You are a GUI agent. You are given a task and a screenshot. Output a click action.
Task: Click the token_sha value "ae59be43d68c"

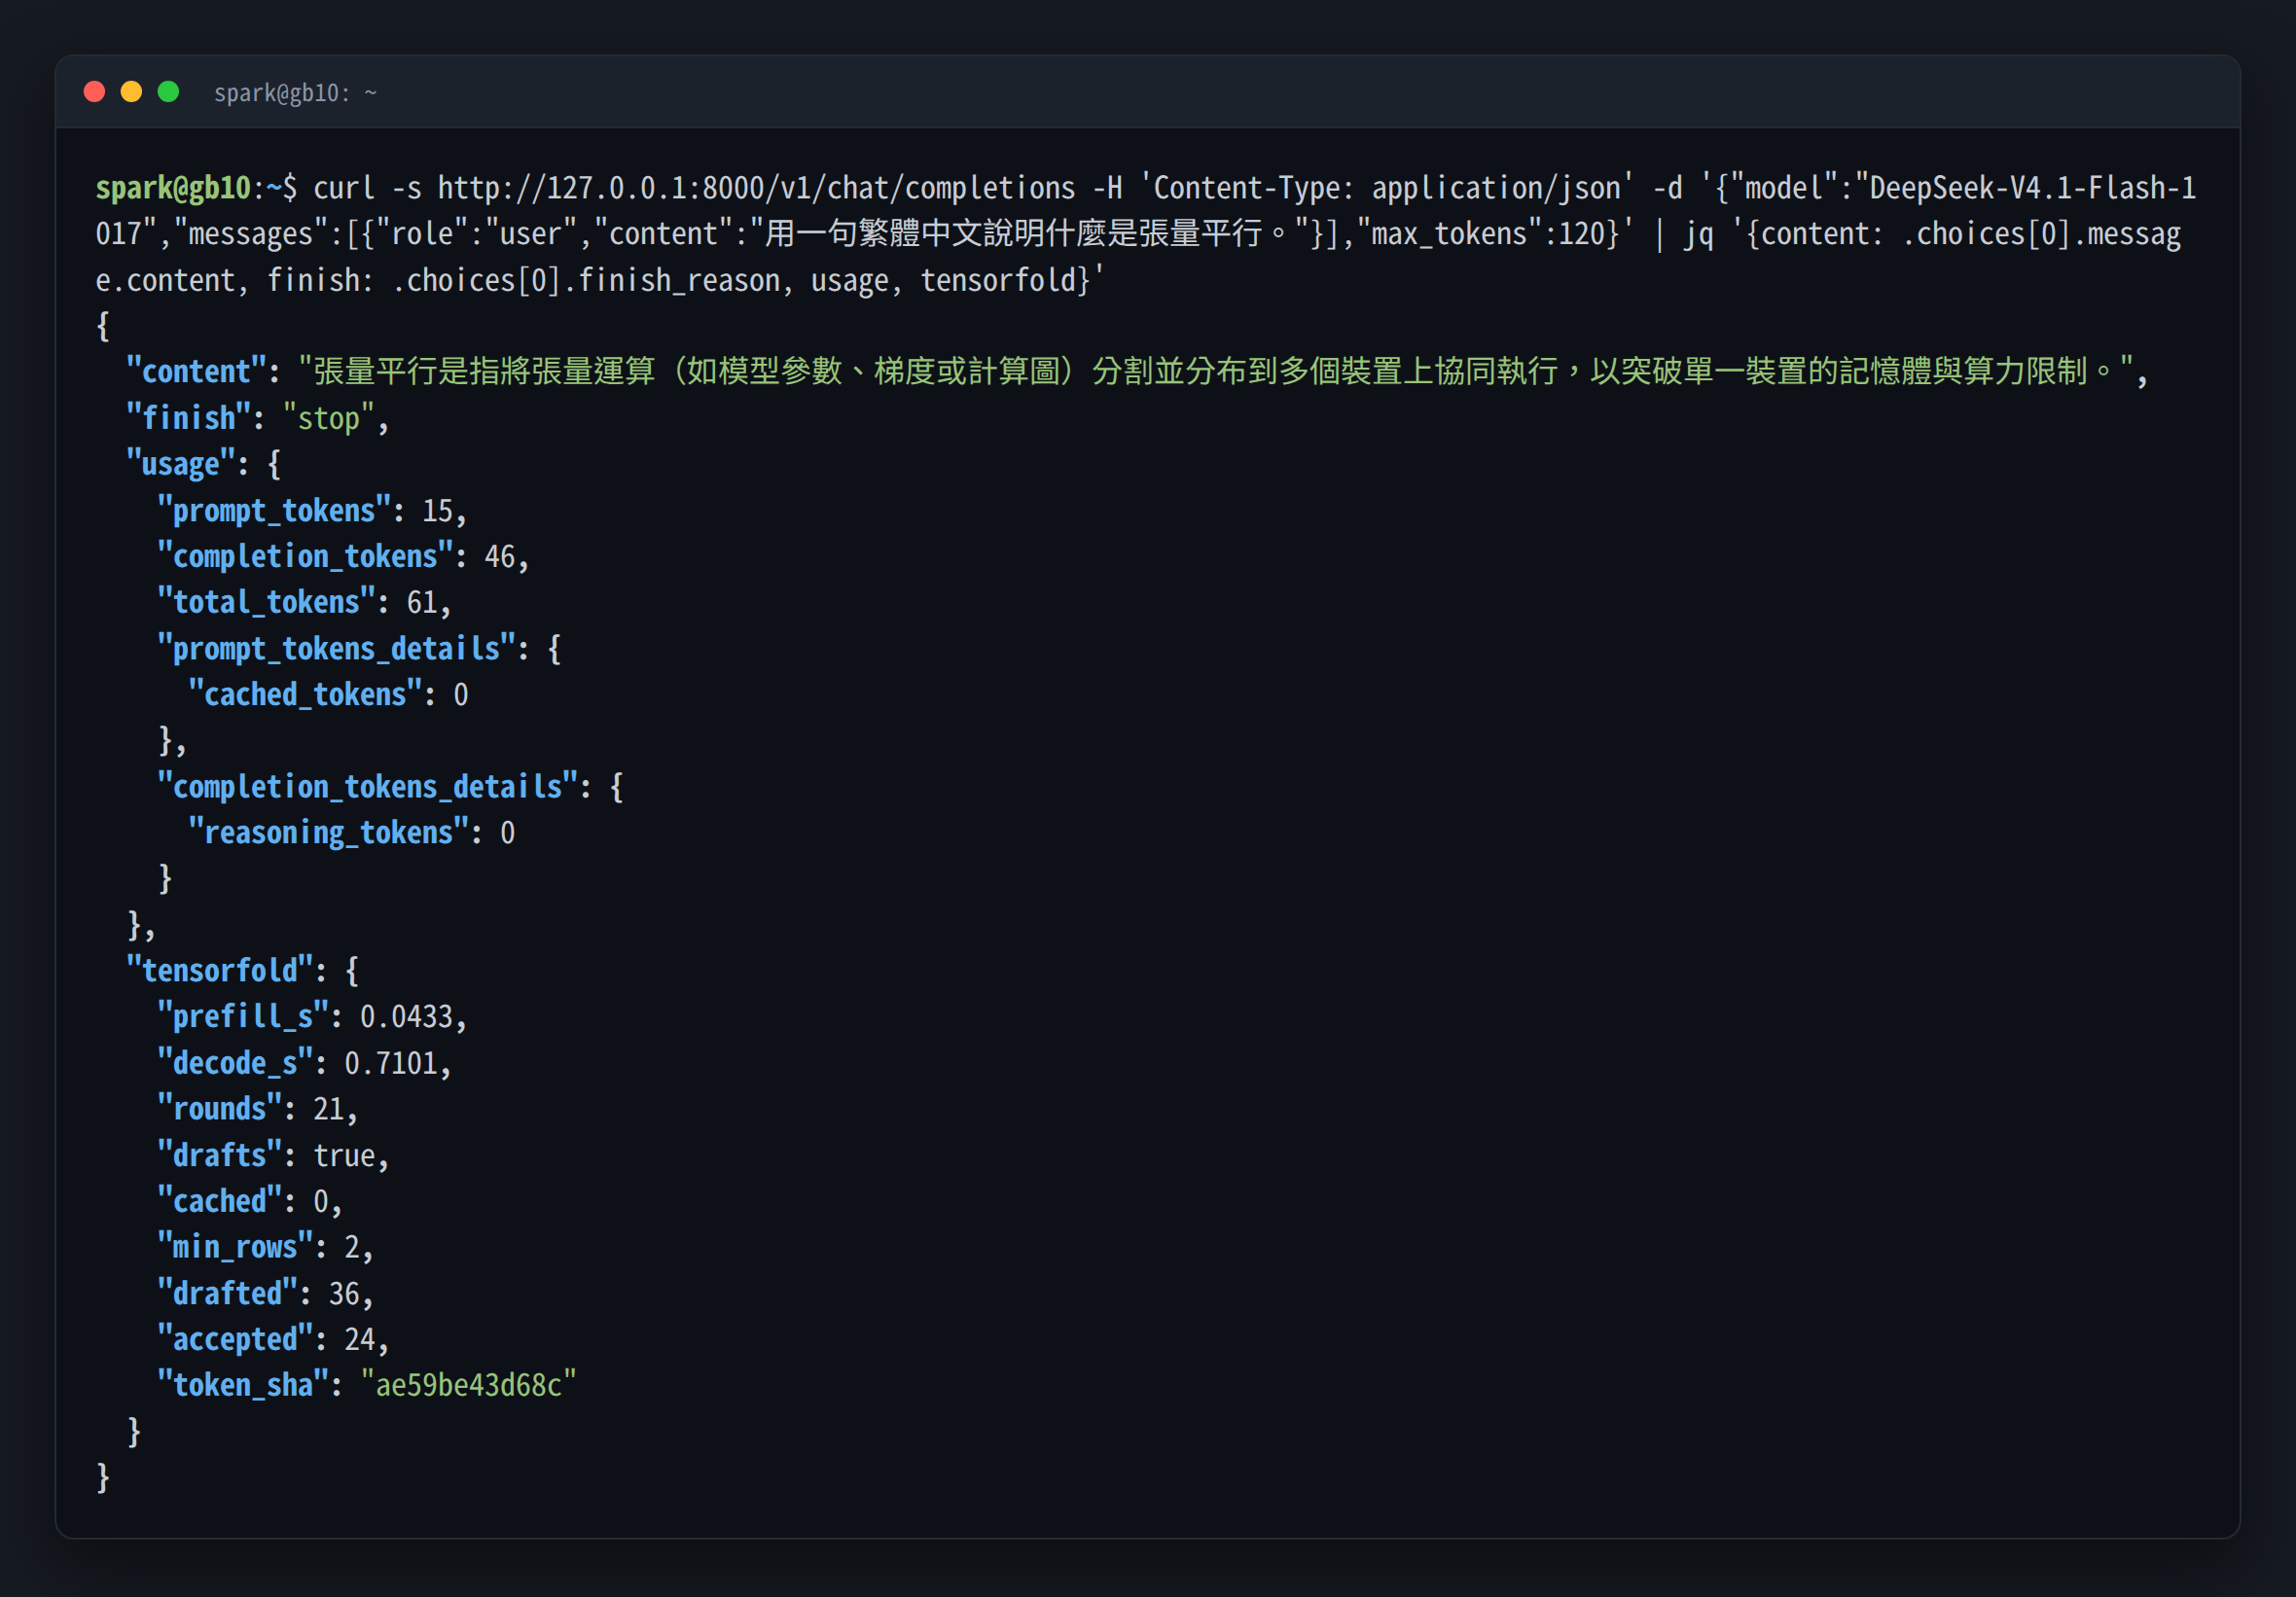pyautogui.click(x=468, y=1385)
